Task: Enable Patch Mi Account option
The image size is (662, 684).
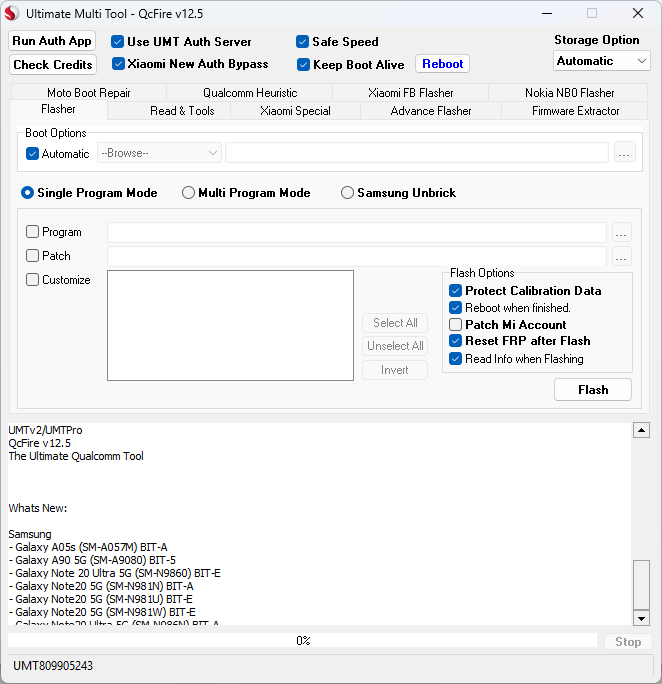Action: point(456,325)
